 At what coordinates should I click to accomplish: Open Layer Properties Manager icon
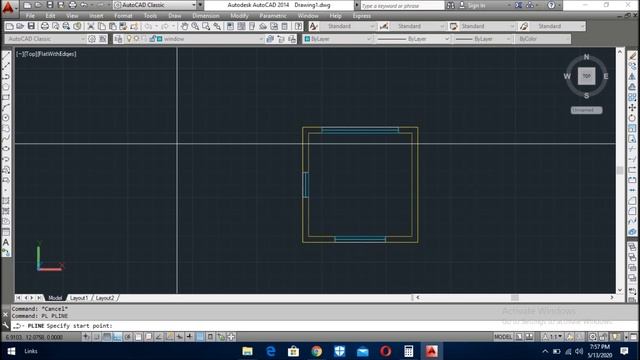click(118, 39)
